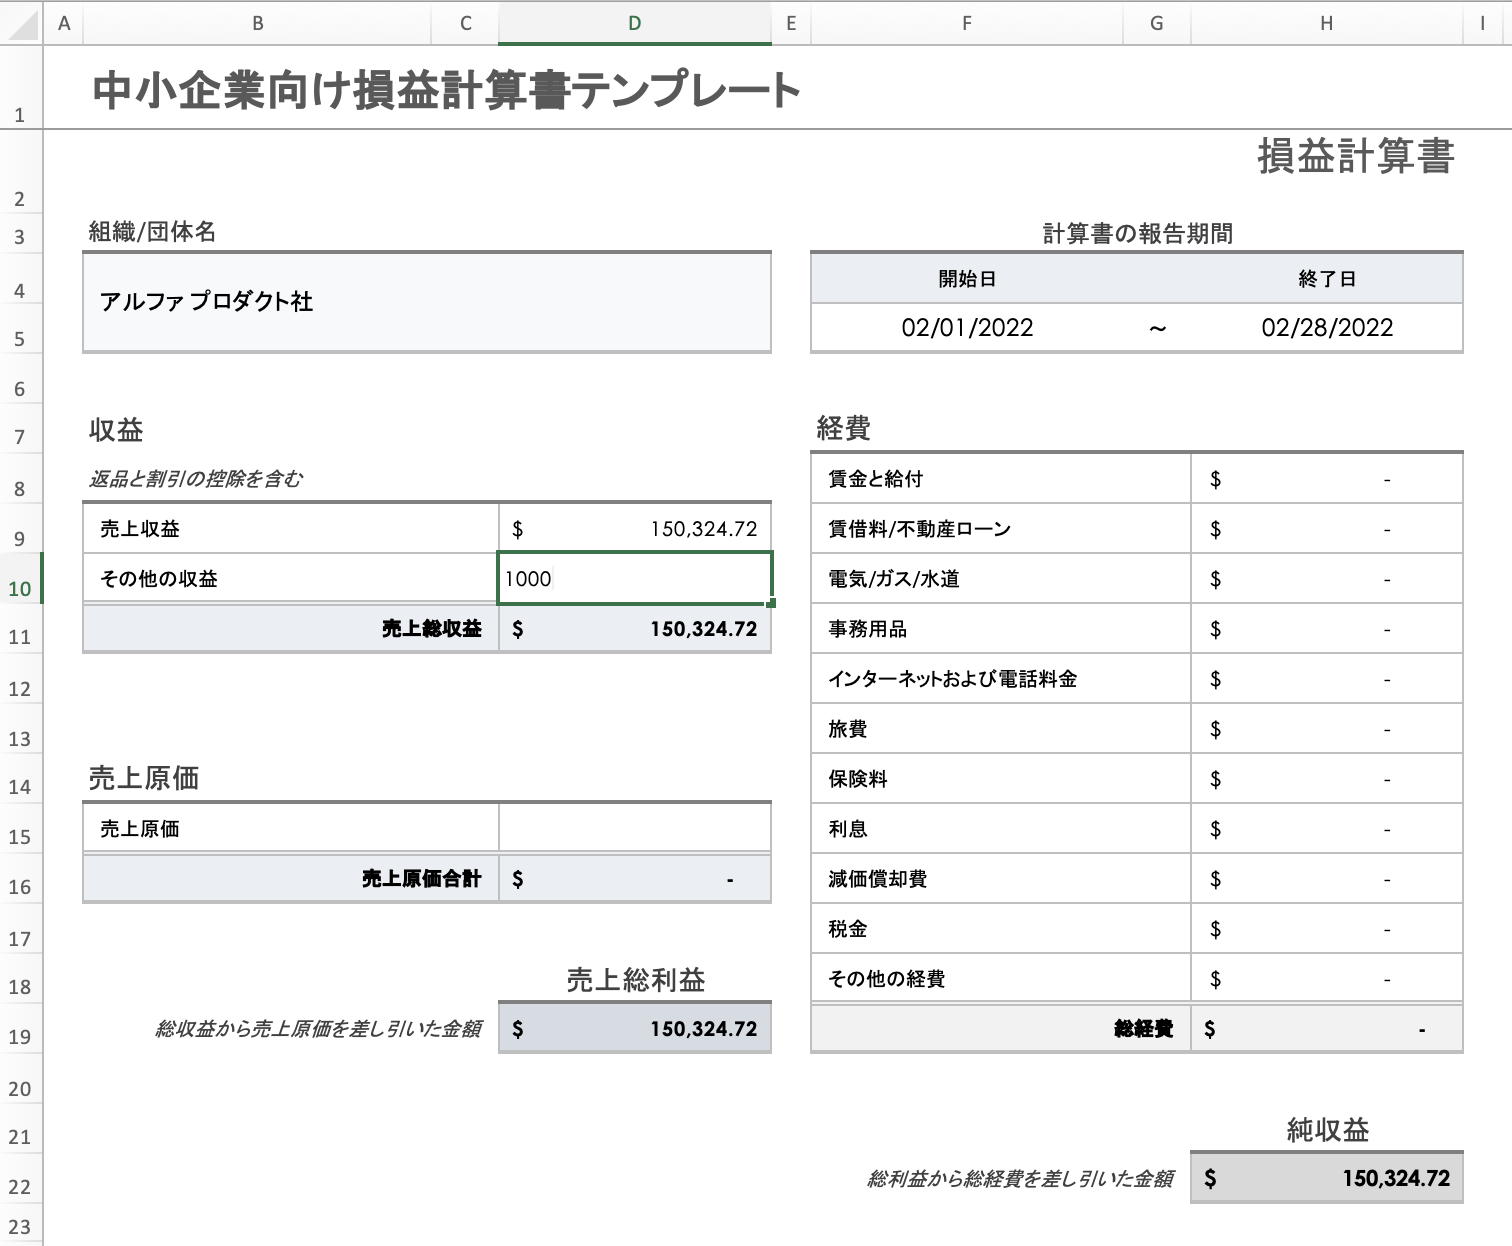
Task: Click the 売上総利益 amount 150,324.72
Action: point(635,1028)
